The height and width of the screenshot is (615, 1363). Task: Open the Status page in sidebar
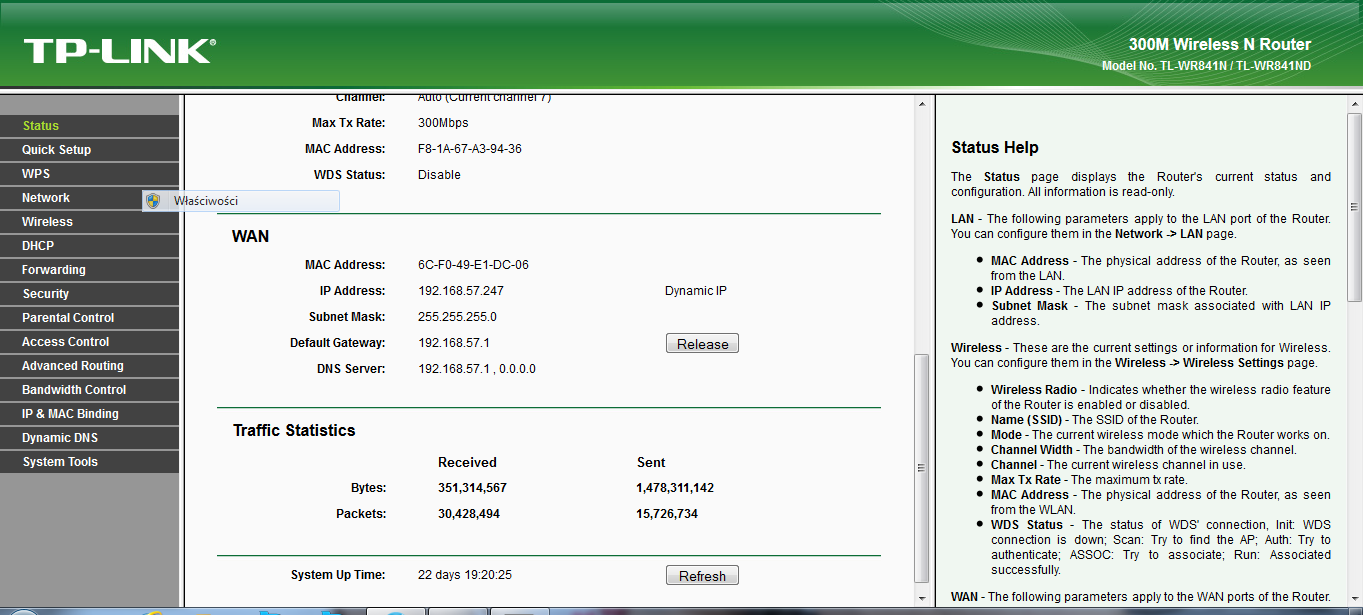click(41, 126)
